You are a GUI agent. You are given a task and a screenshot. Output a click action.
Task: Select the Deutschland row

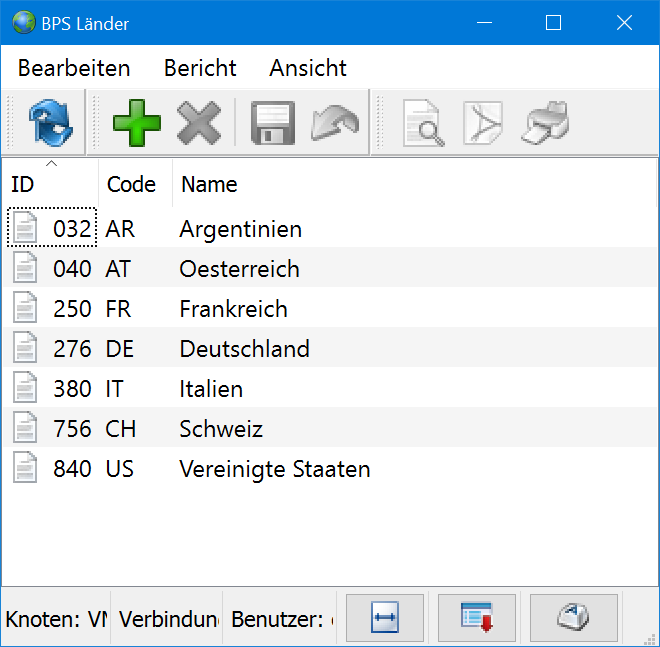244,349
